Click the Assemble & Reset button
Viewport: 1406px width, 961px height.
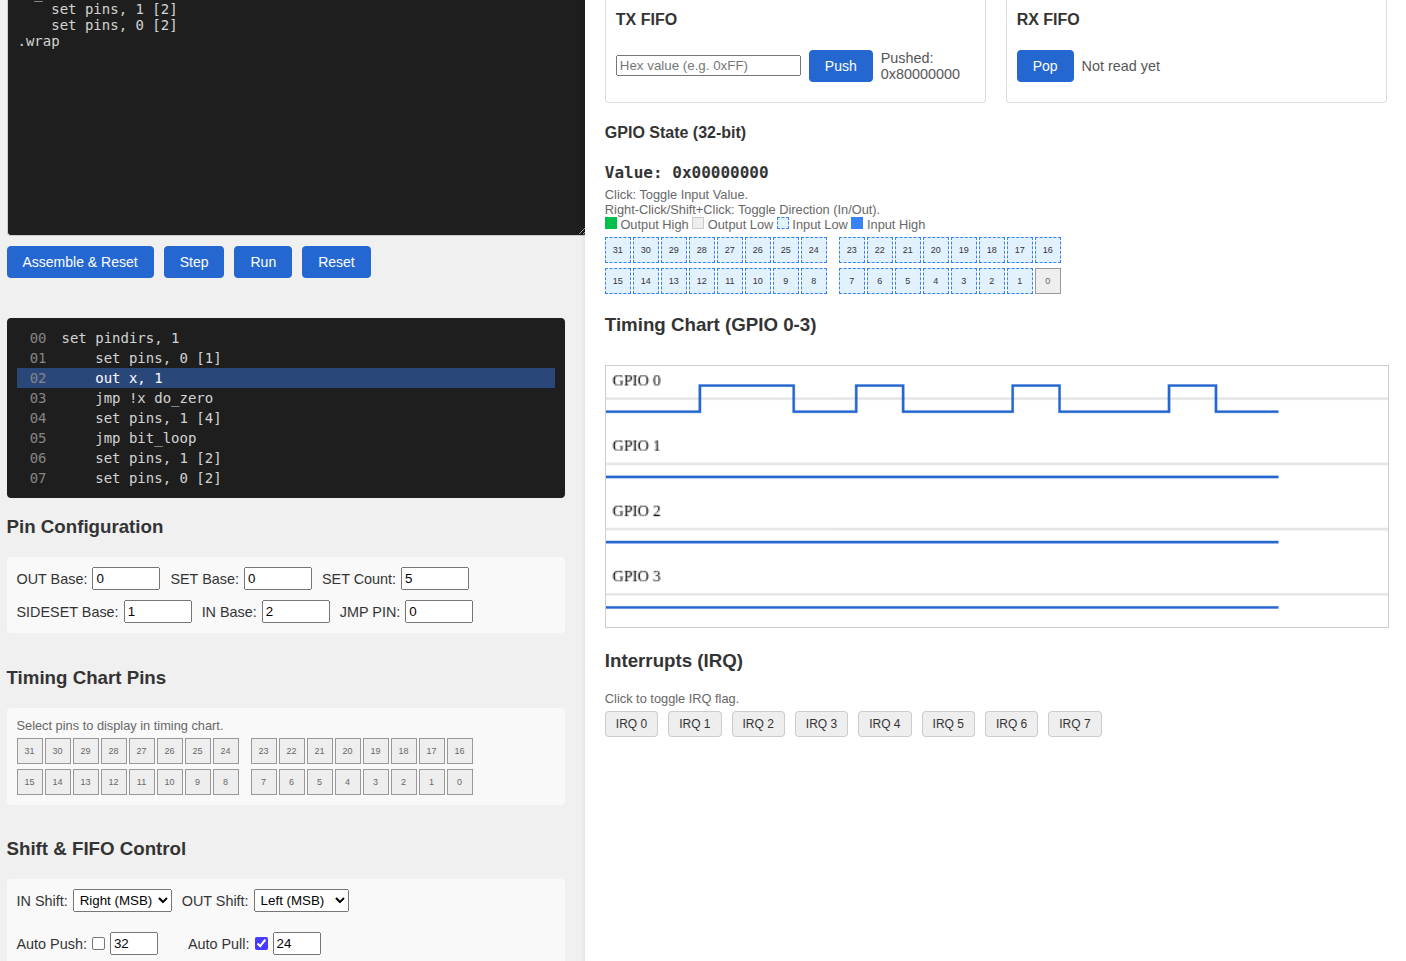[80, 262]
